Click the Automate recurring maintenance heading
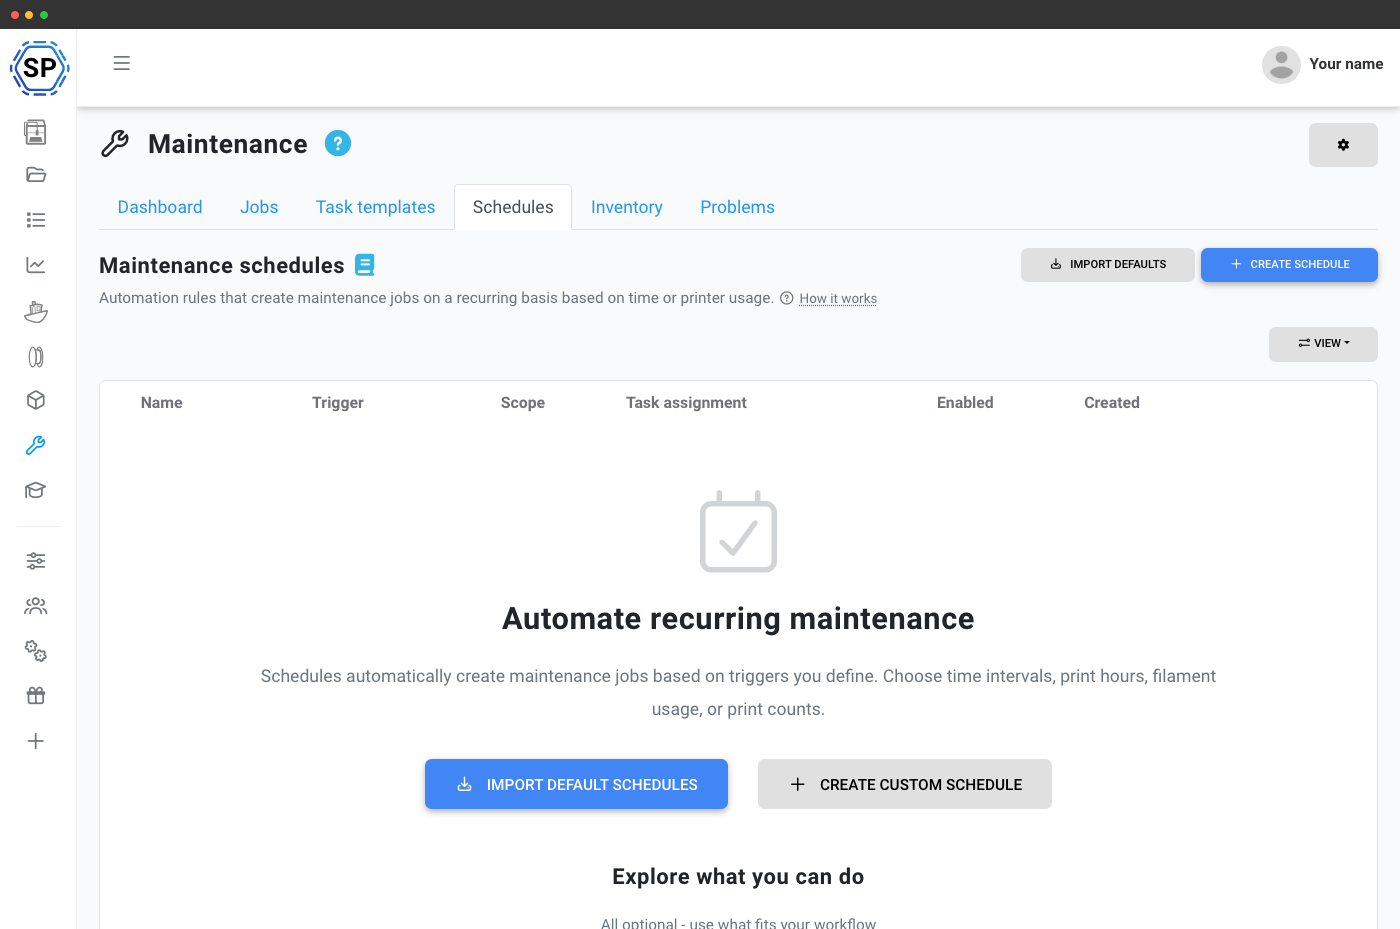This screenshot has width=1400, height=929. (738, 619)
